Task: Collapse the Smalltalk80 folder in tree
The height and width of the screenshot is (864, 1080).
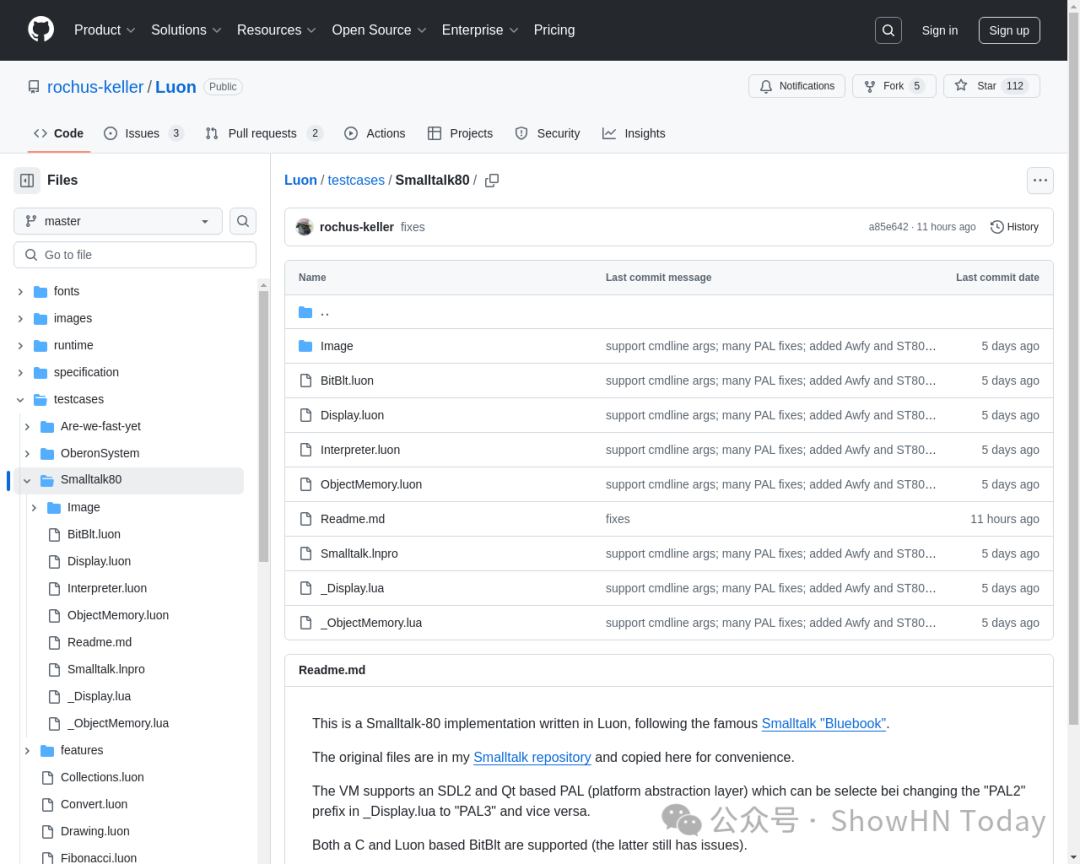Action: [x=27, y=480]
